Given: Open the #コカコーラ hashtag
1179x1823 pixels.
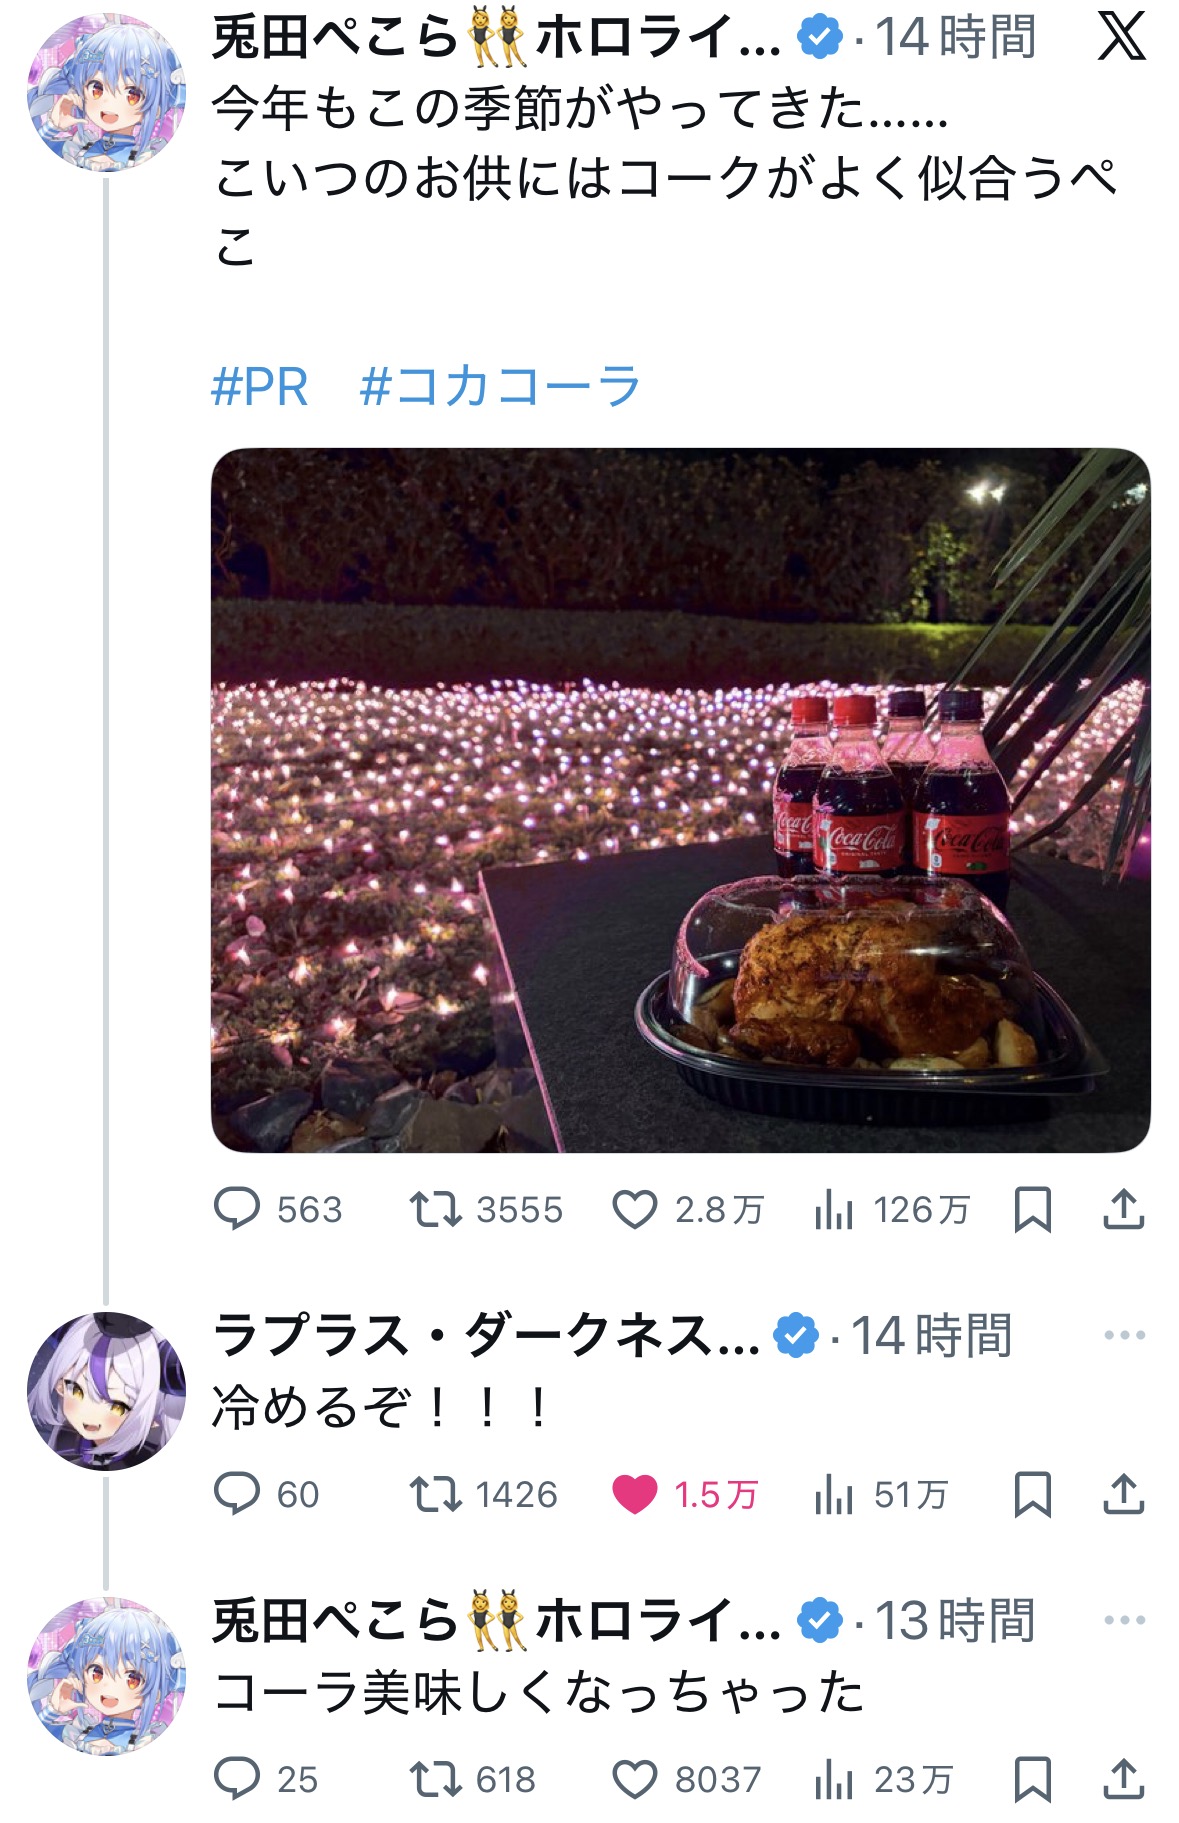Looking at the screenshot, I should click(500, 386).
